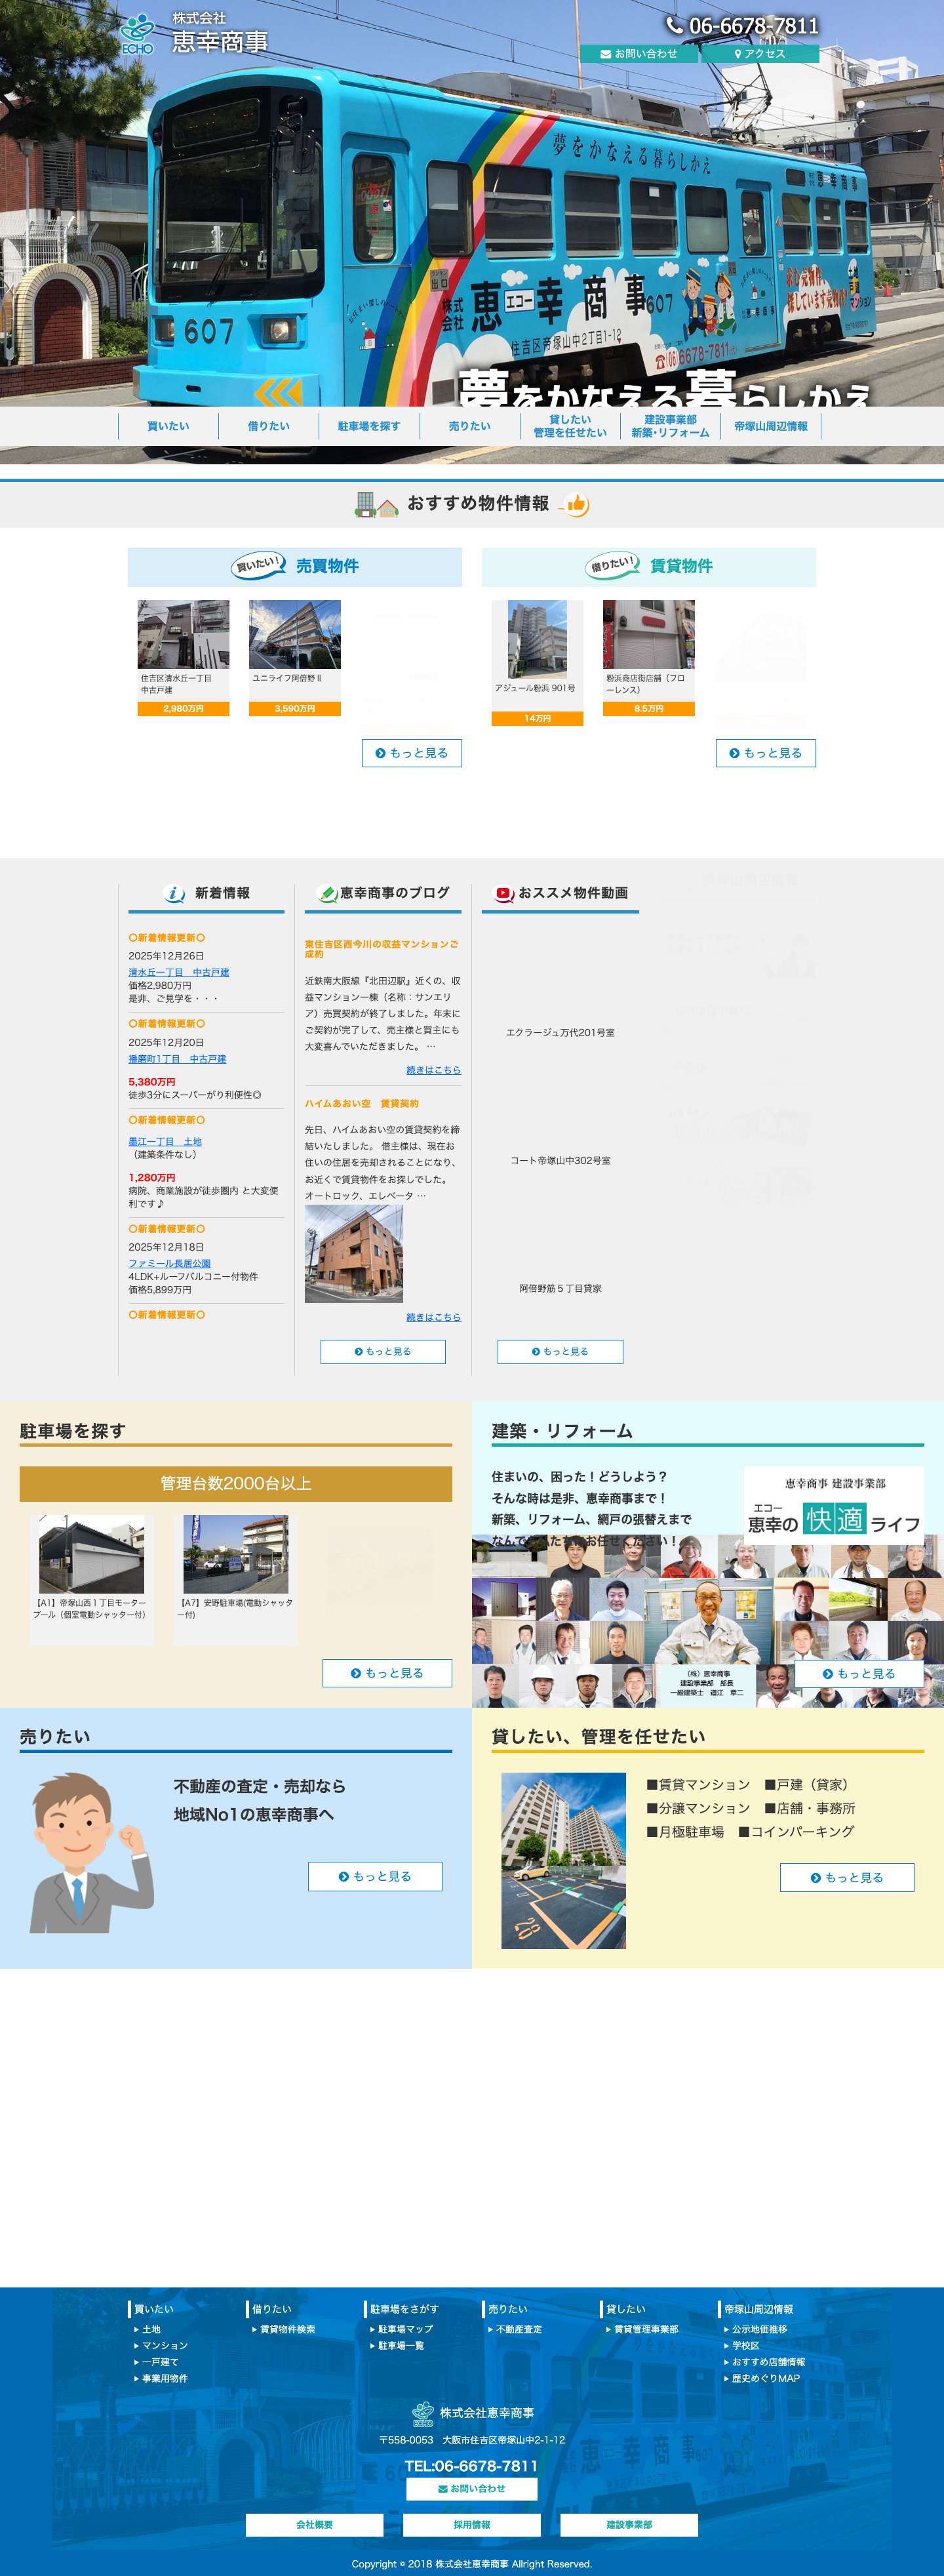Screen dimensions: 944x2576
Task: Click the pencil icon beside 恵幸商事のブログ
Action: point(327,894)
